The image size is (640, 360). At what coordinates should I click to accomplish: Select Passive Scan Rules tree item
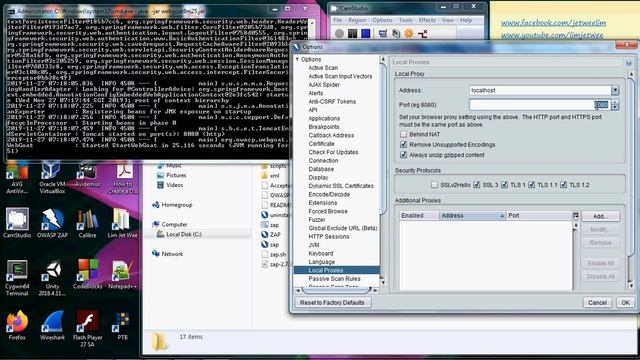pyautogui.click(x=334, y=279)
